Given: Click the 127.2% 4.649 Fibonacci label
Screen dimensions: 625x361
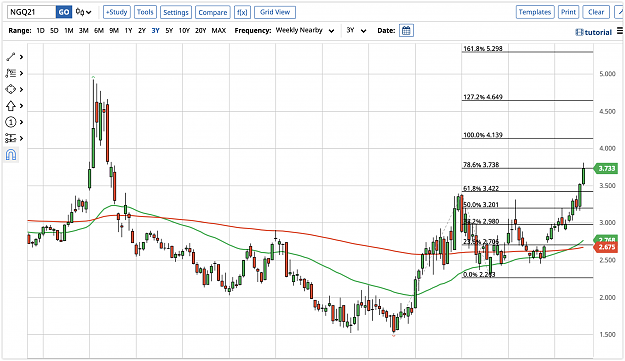Looking at the screenshot, I should (483, 97).
